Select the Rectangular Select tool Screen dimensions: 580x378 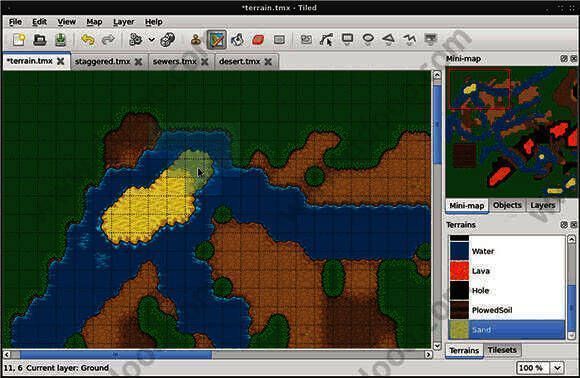coord(279,40)
